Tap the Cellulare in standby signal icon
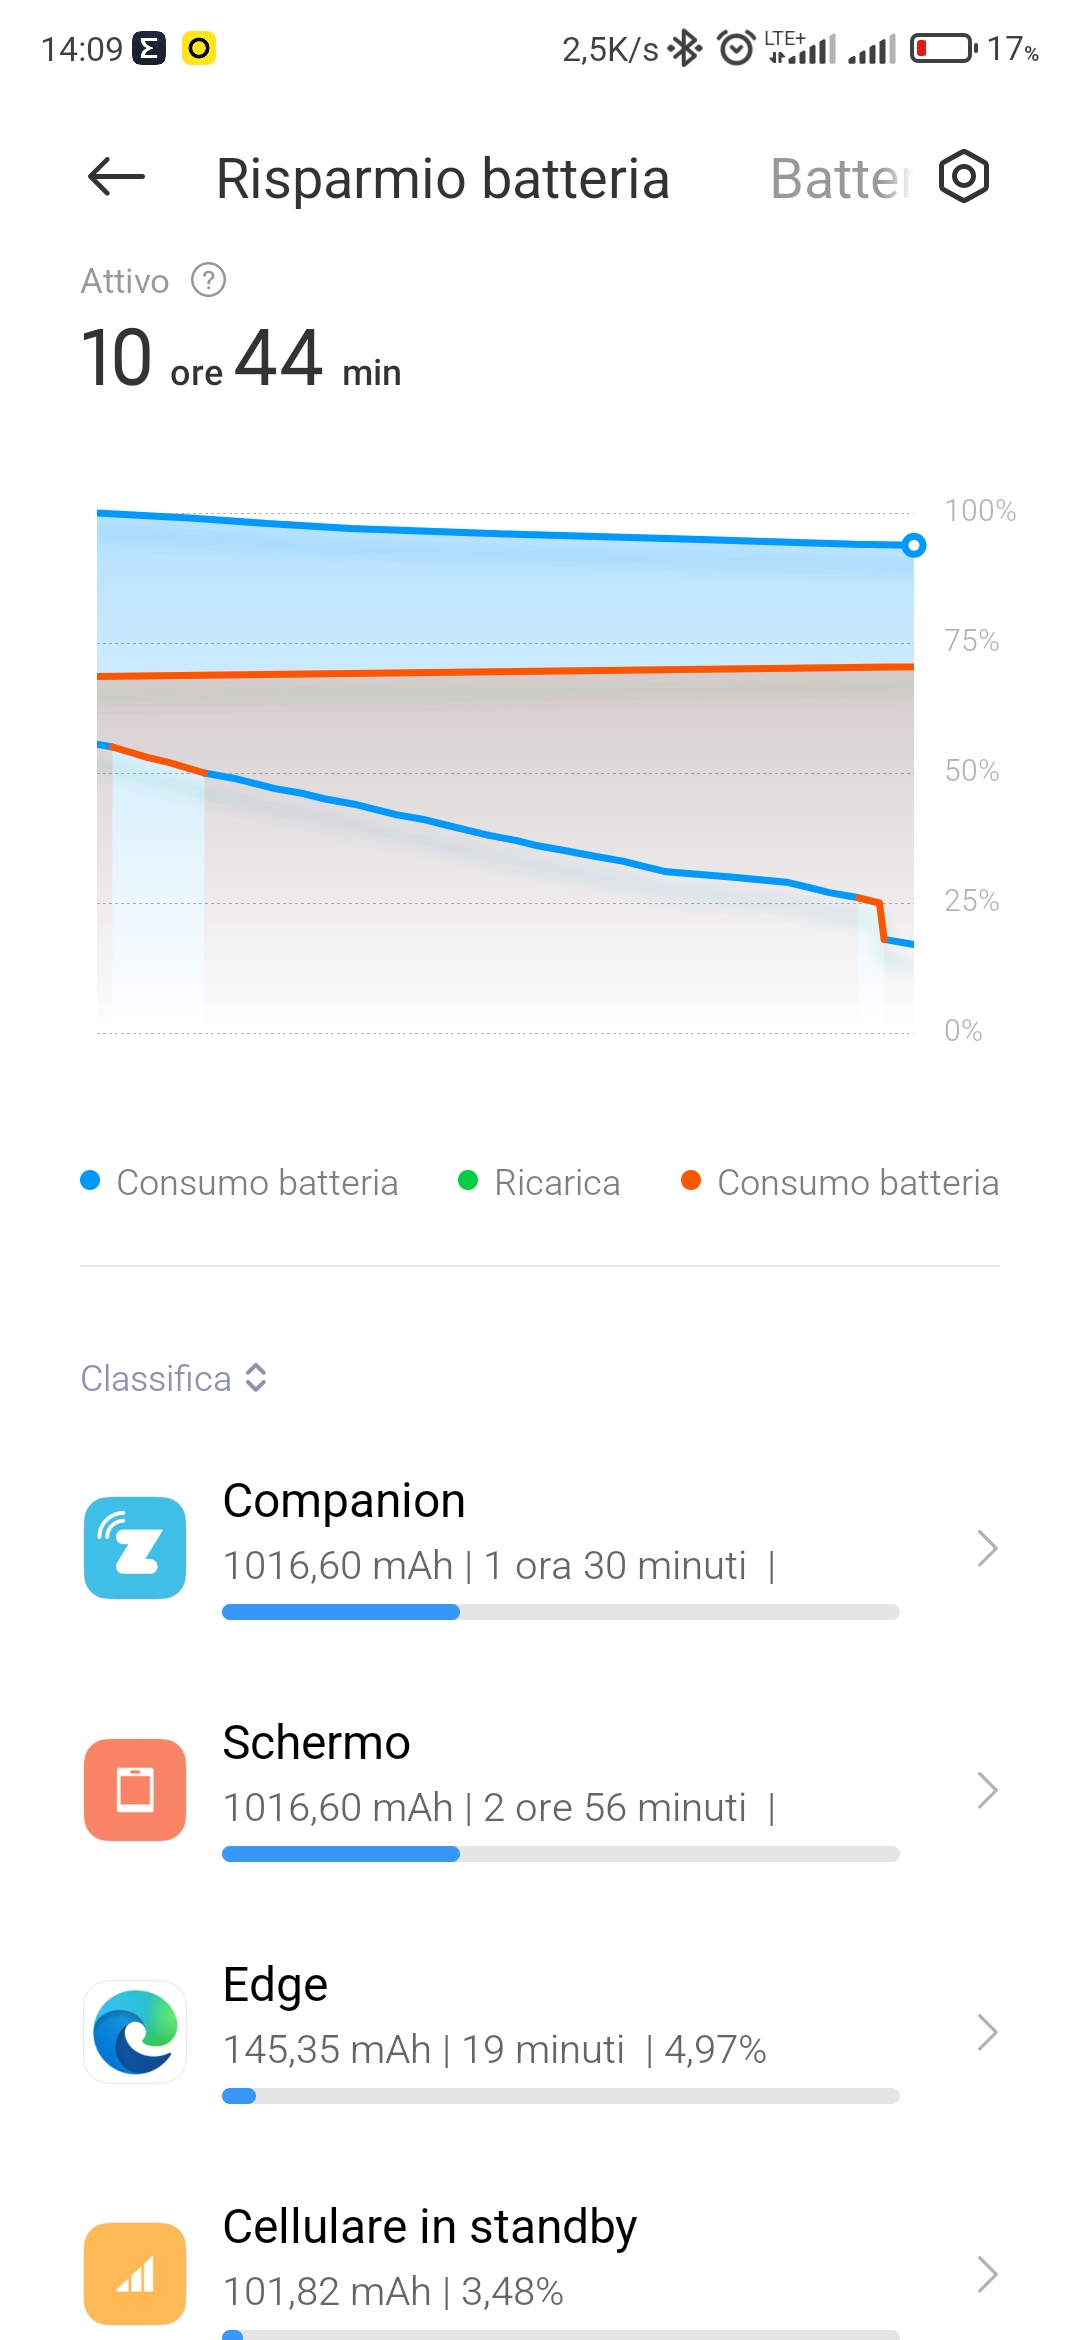The height and width of the screenshot is (2340, 1080). 135,2273
